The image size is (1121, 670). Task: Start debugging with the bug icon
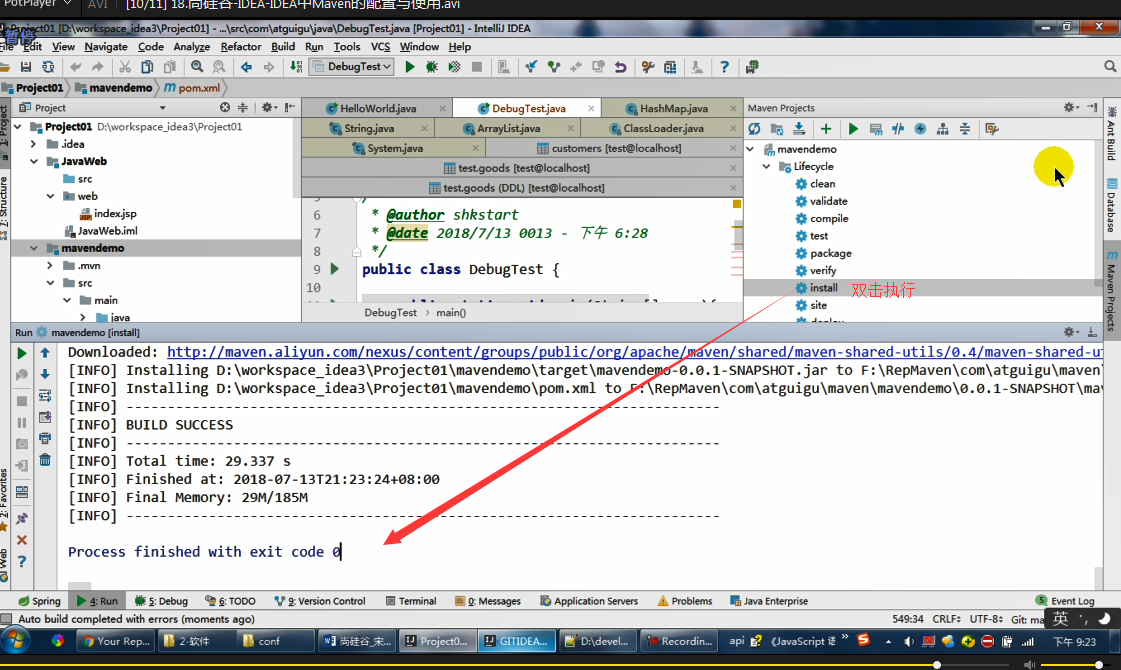(x=432, y=66)
